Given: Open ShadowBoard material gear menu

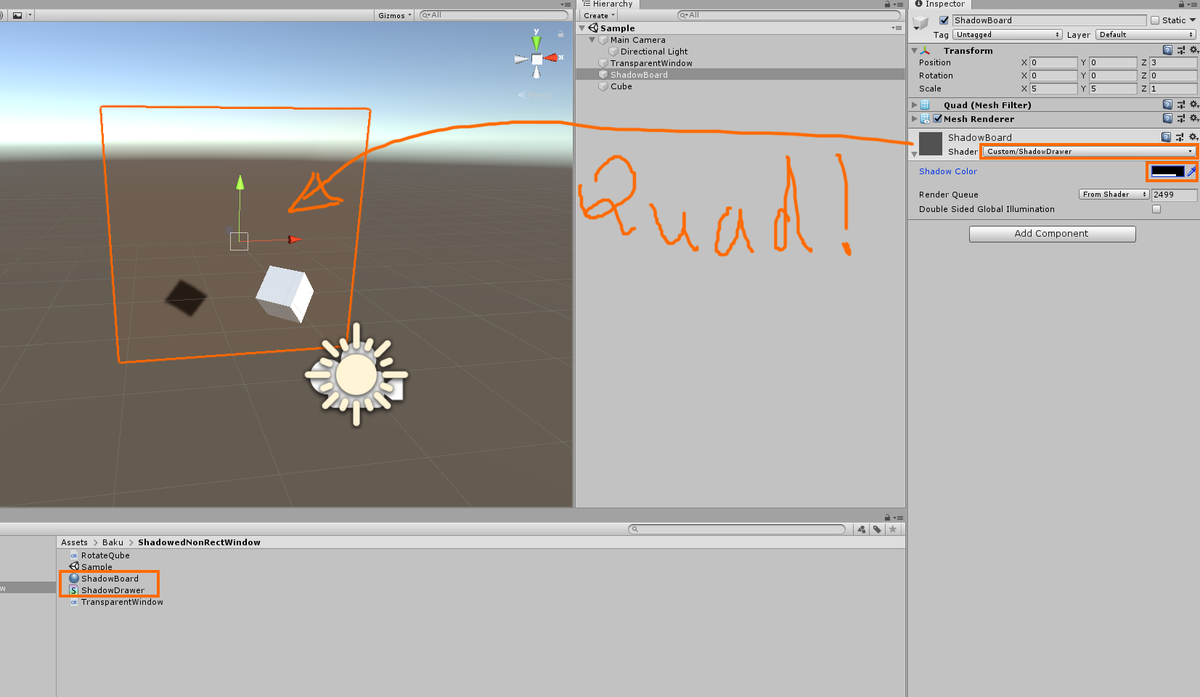Looking at the screenshot, I should tap(1191, 137).
